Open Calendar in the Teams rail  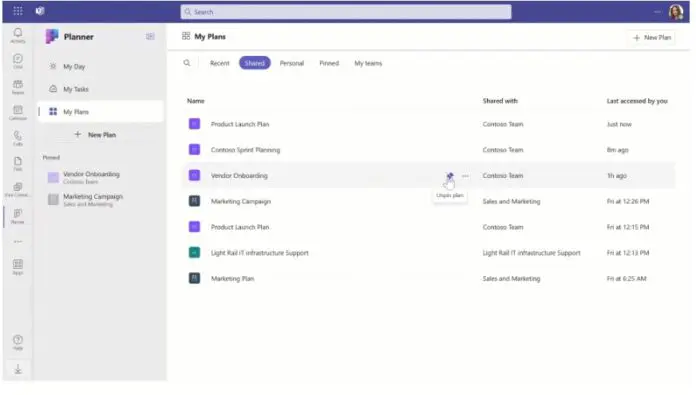(18, 112)
